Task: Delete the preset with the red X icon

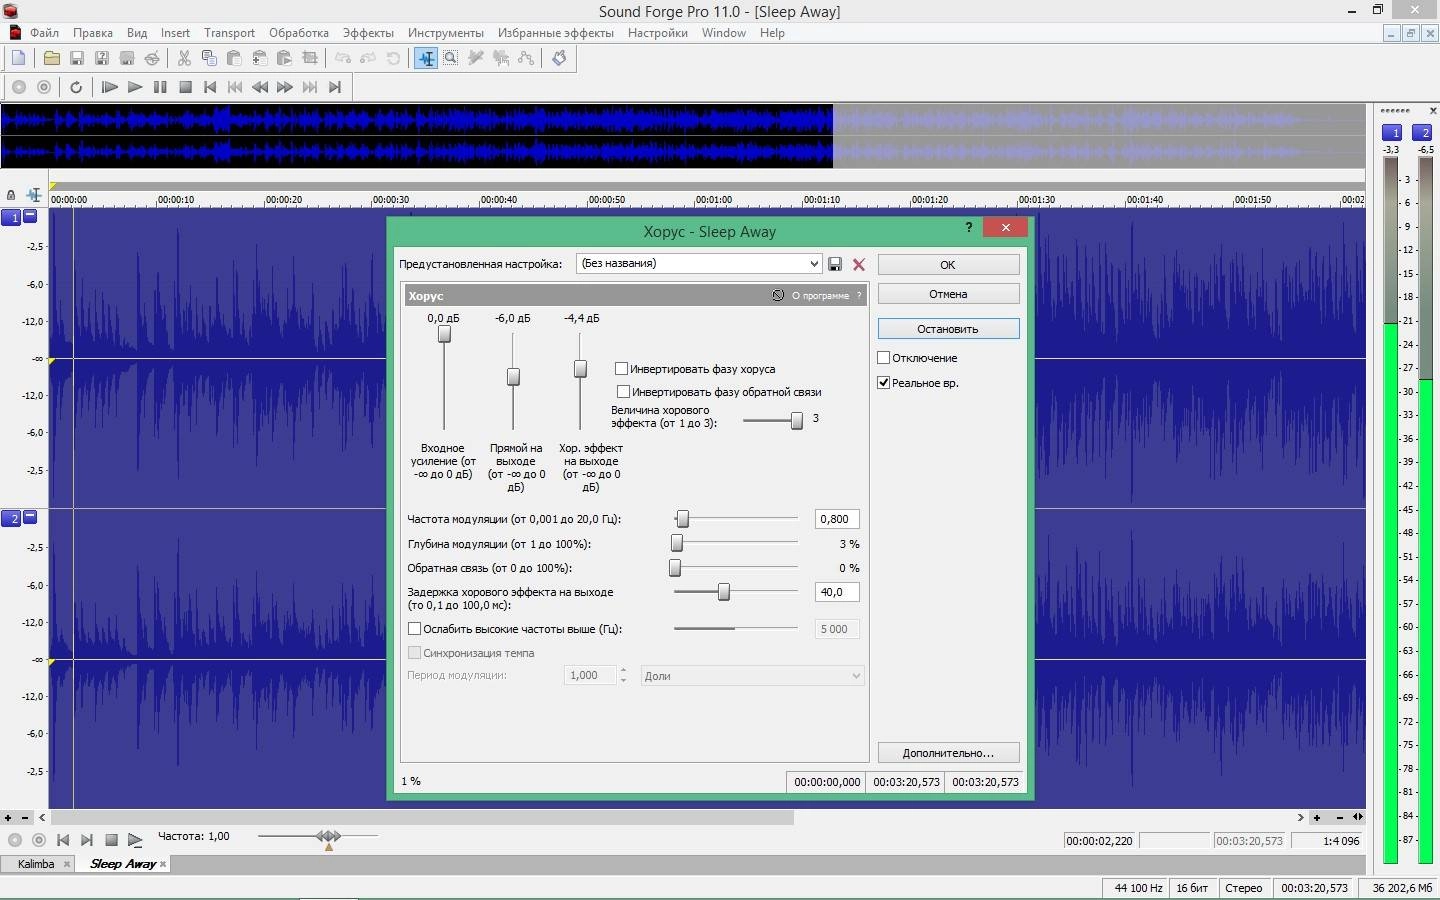Action: click(858, 264)
